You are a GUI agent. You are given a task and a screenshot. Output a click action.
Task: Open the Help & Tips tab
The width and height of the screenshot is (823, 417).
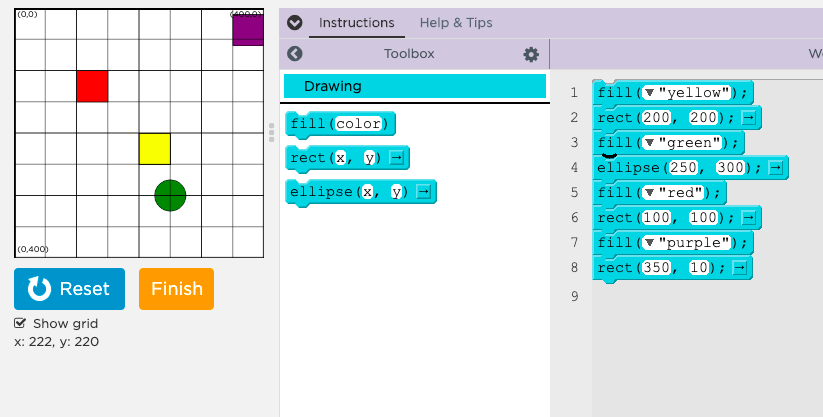coord(456,23)
